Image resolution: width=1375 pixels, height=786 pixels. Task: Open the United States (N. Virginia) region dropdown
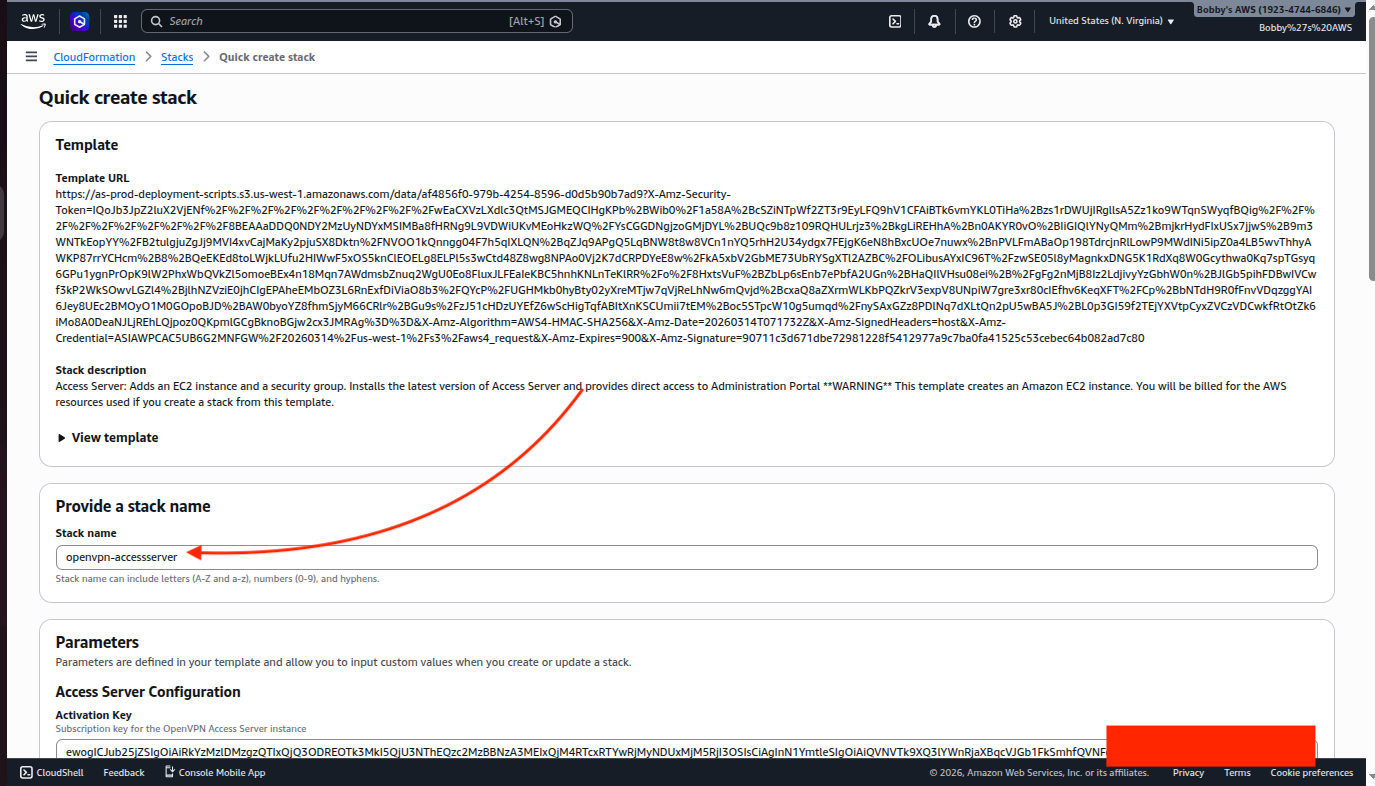point(1111,21)
